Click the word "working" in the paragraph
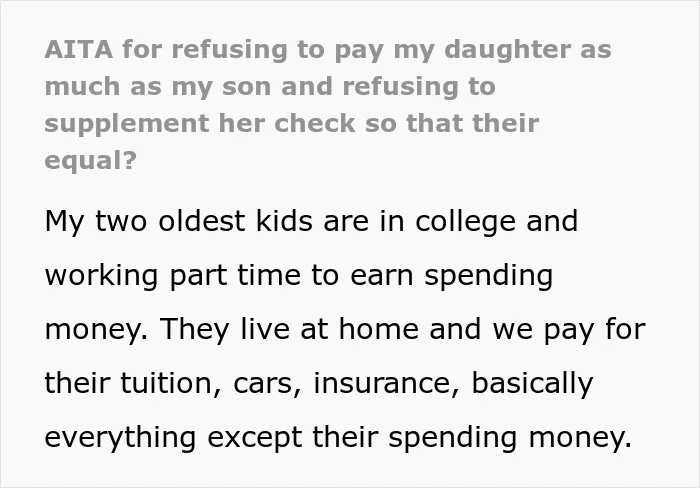Image resolution: width=700 pixels, height=488 pixels. click(x=101, y=276)
